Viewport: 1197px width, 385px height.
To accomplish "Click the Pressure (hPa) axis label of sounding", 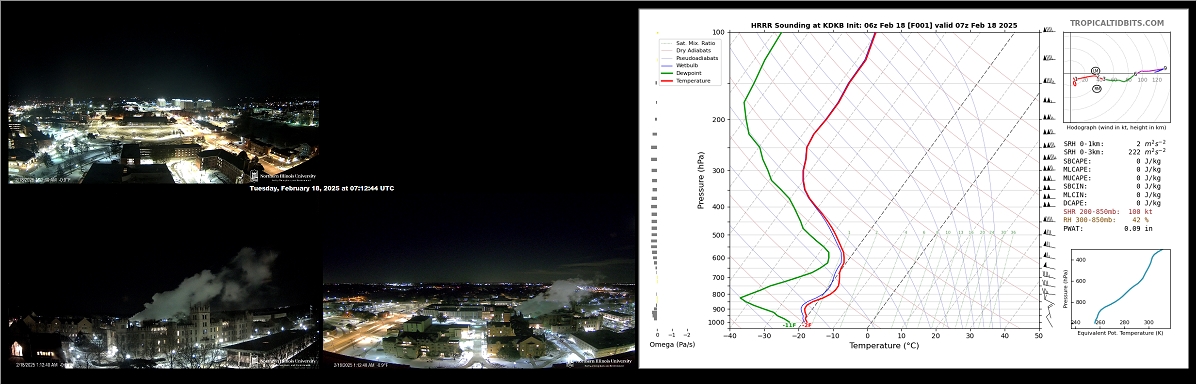I will point(700,180).
